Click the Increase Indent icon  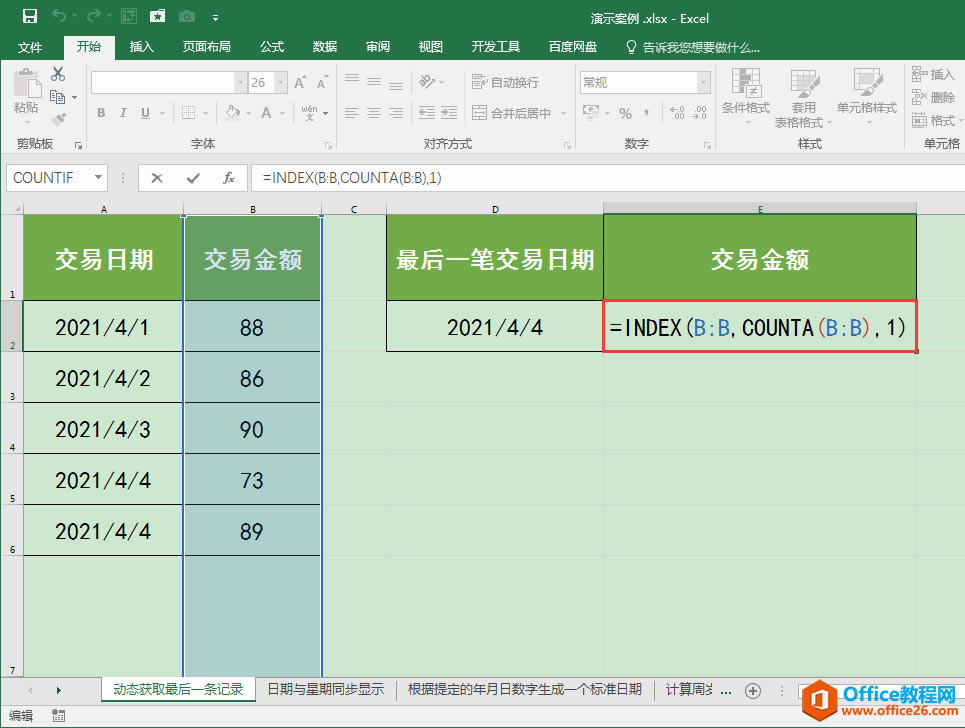click(449, 113)
